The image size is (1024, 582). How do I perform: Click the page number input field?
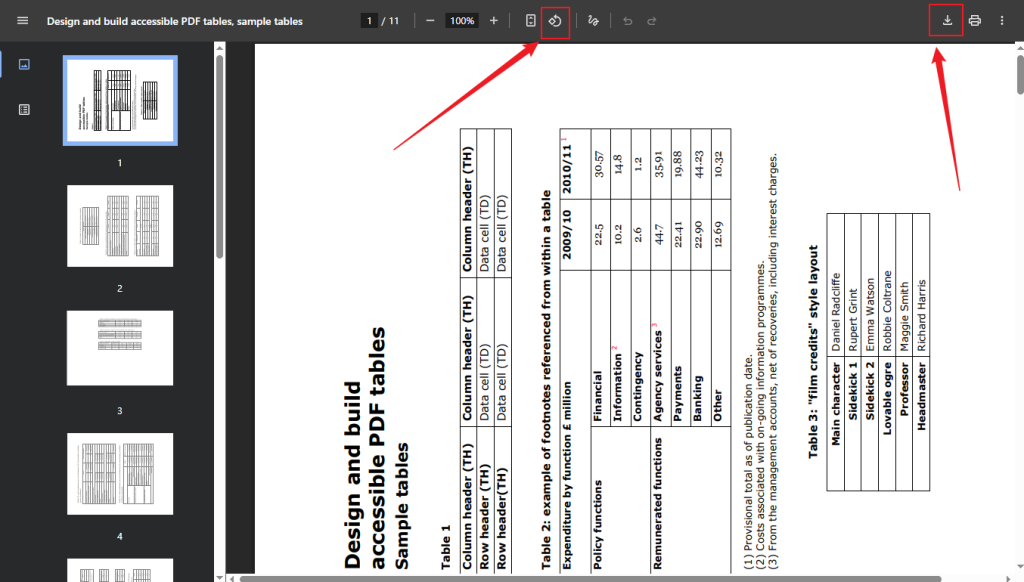(371, 20)
